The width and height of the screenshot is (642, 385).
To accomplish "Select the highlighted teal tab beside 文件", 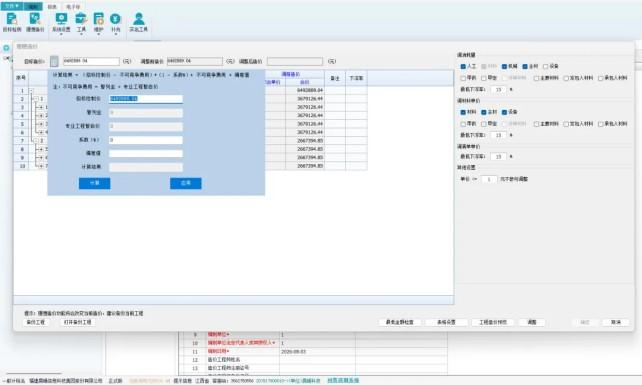I will pos(33,7).
